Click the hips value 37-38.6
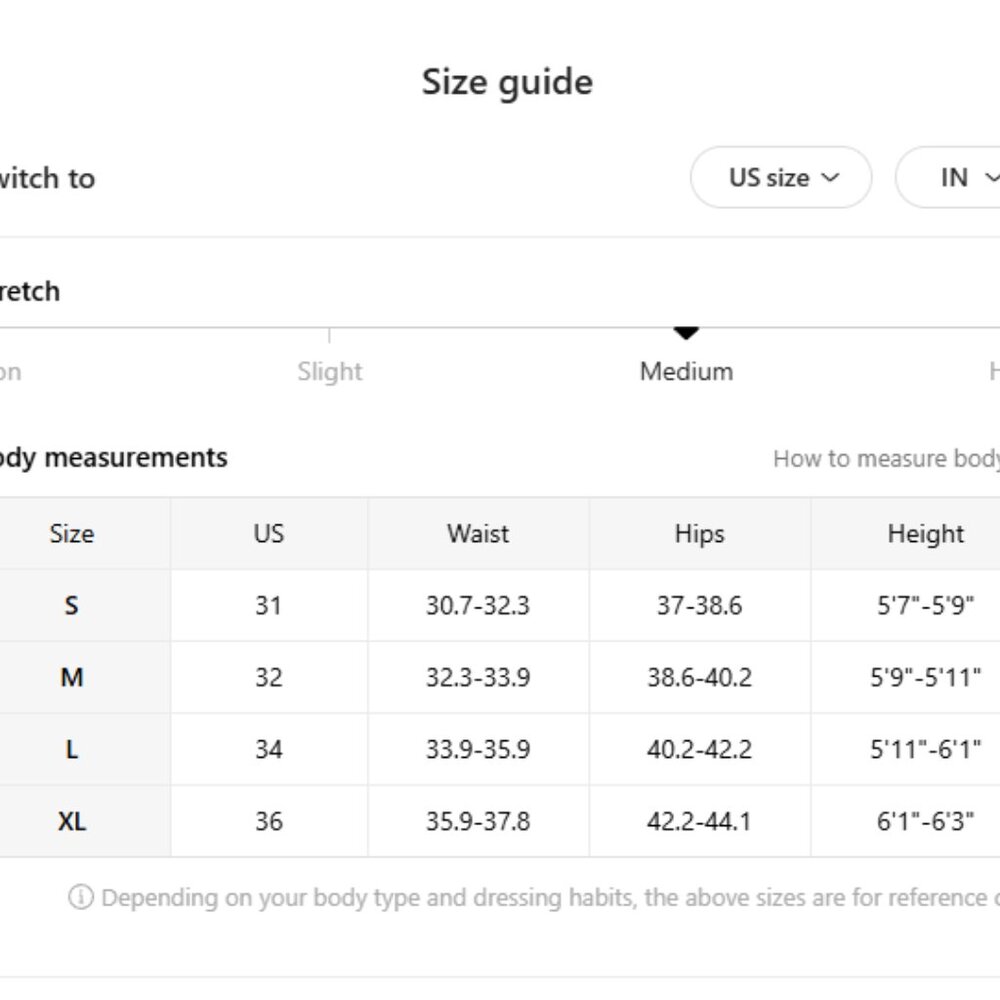Screen dimensions: 1000x1000 [700, 605]
